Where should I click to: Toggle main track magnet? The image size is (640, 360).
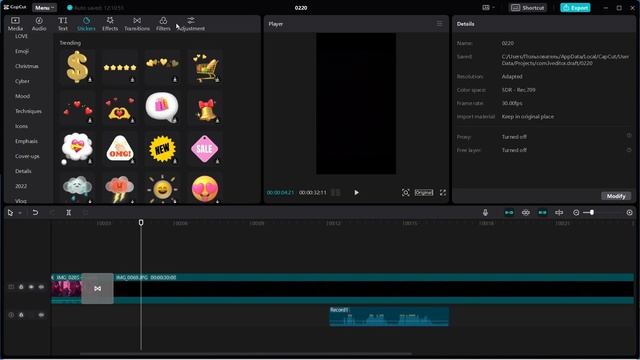(x=509, y=212)
